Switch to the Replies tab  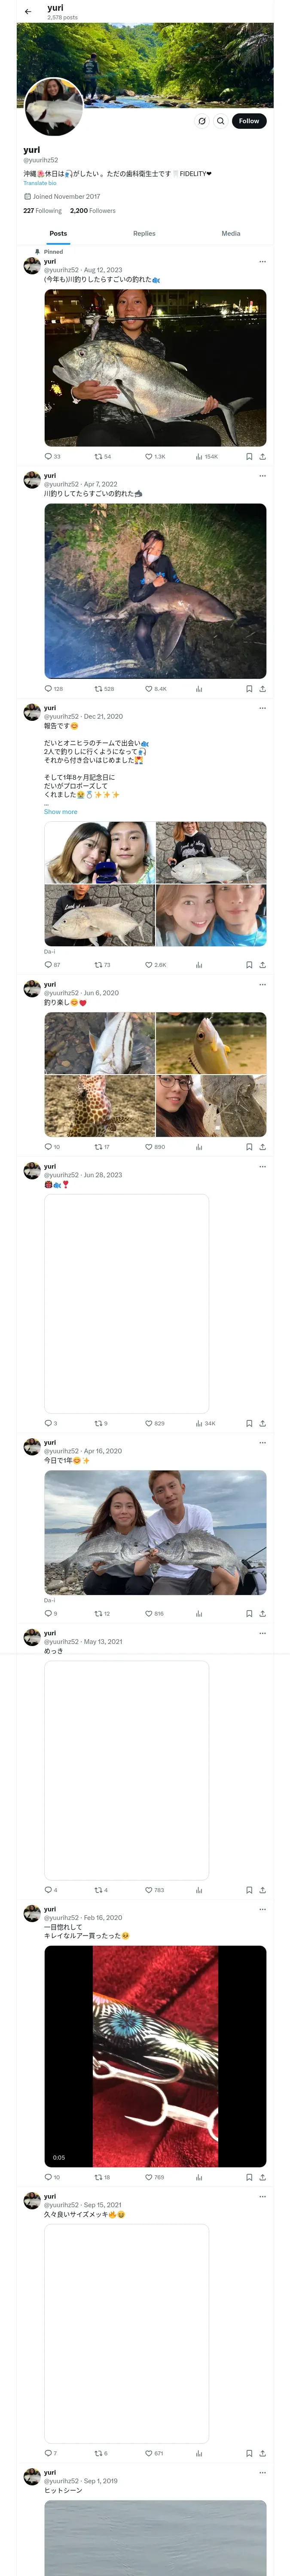pyautogui.click(x=144, y=233)
